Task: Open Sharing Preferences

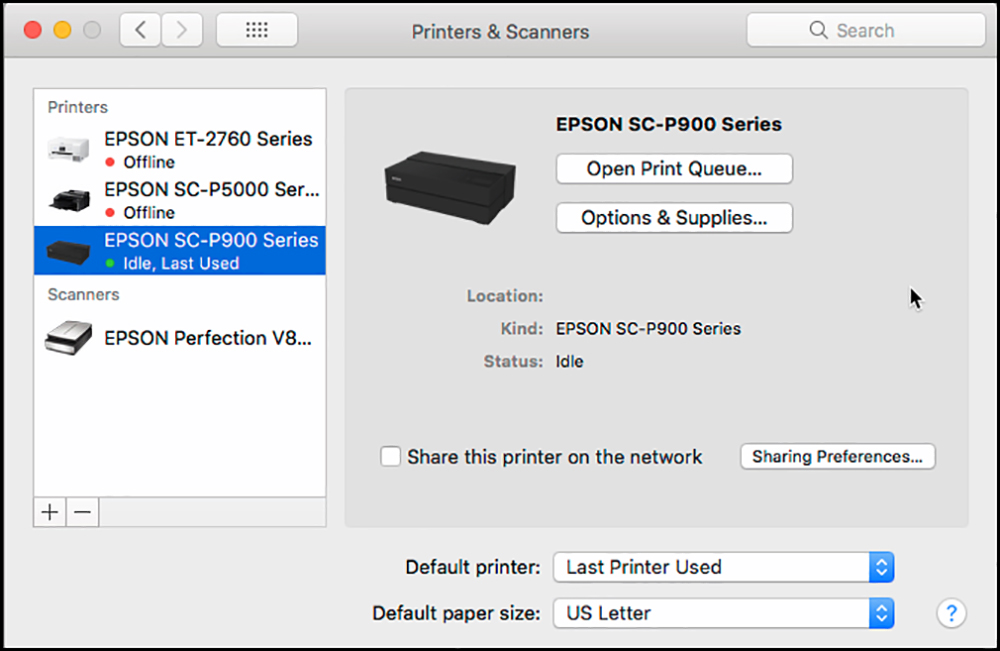Action: pyautogui.click(x=837, y=457)
